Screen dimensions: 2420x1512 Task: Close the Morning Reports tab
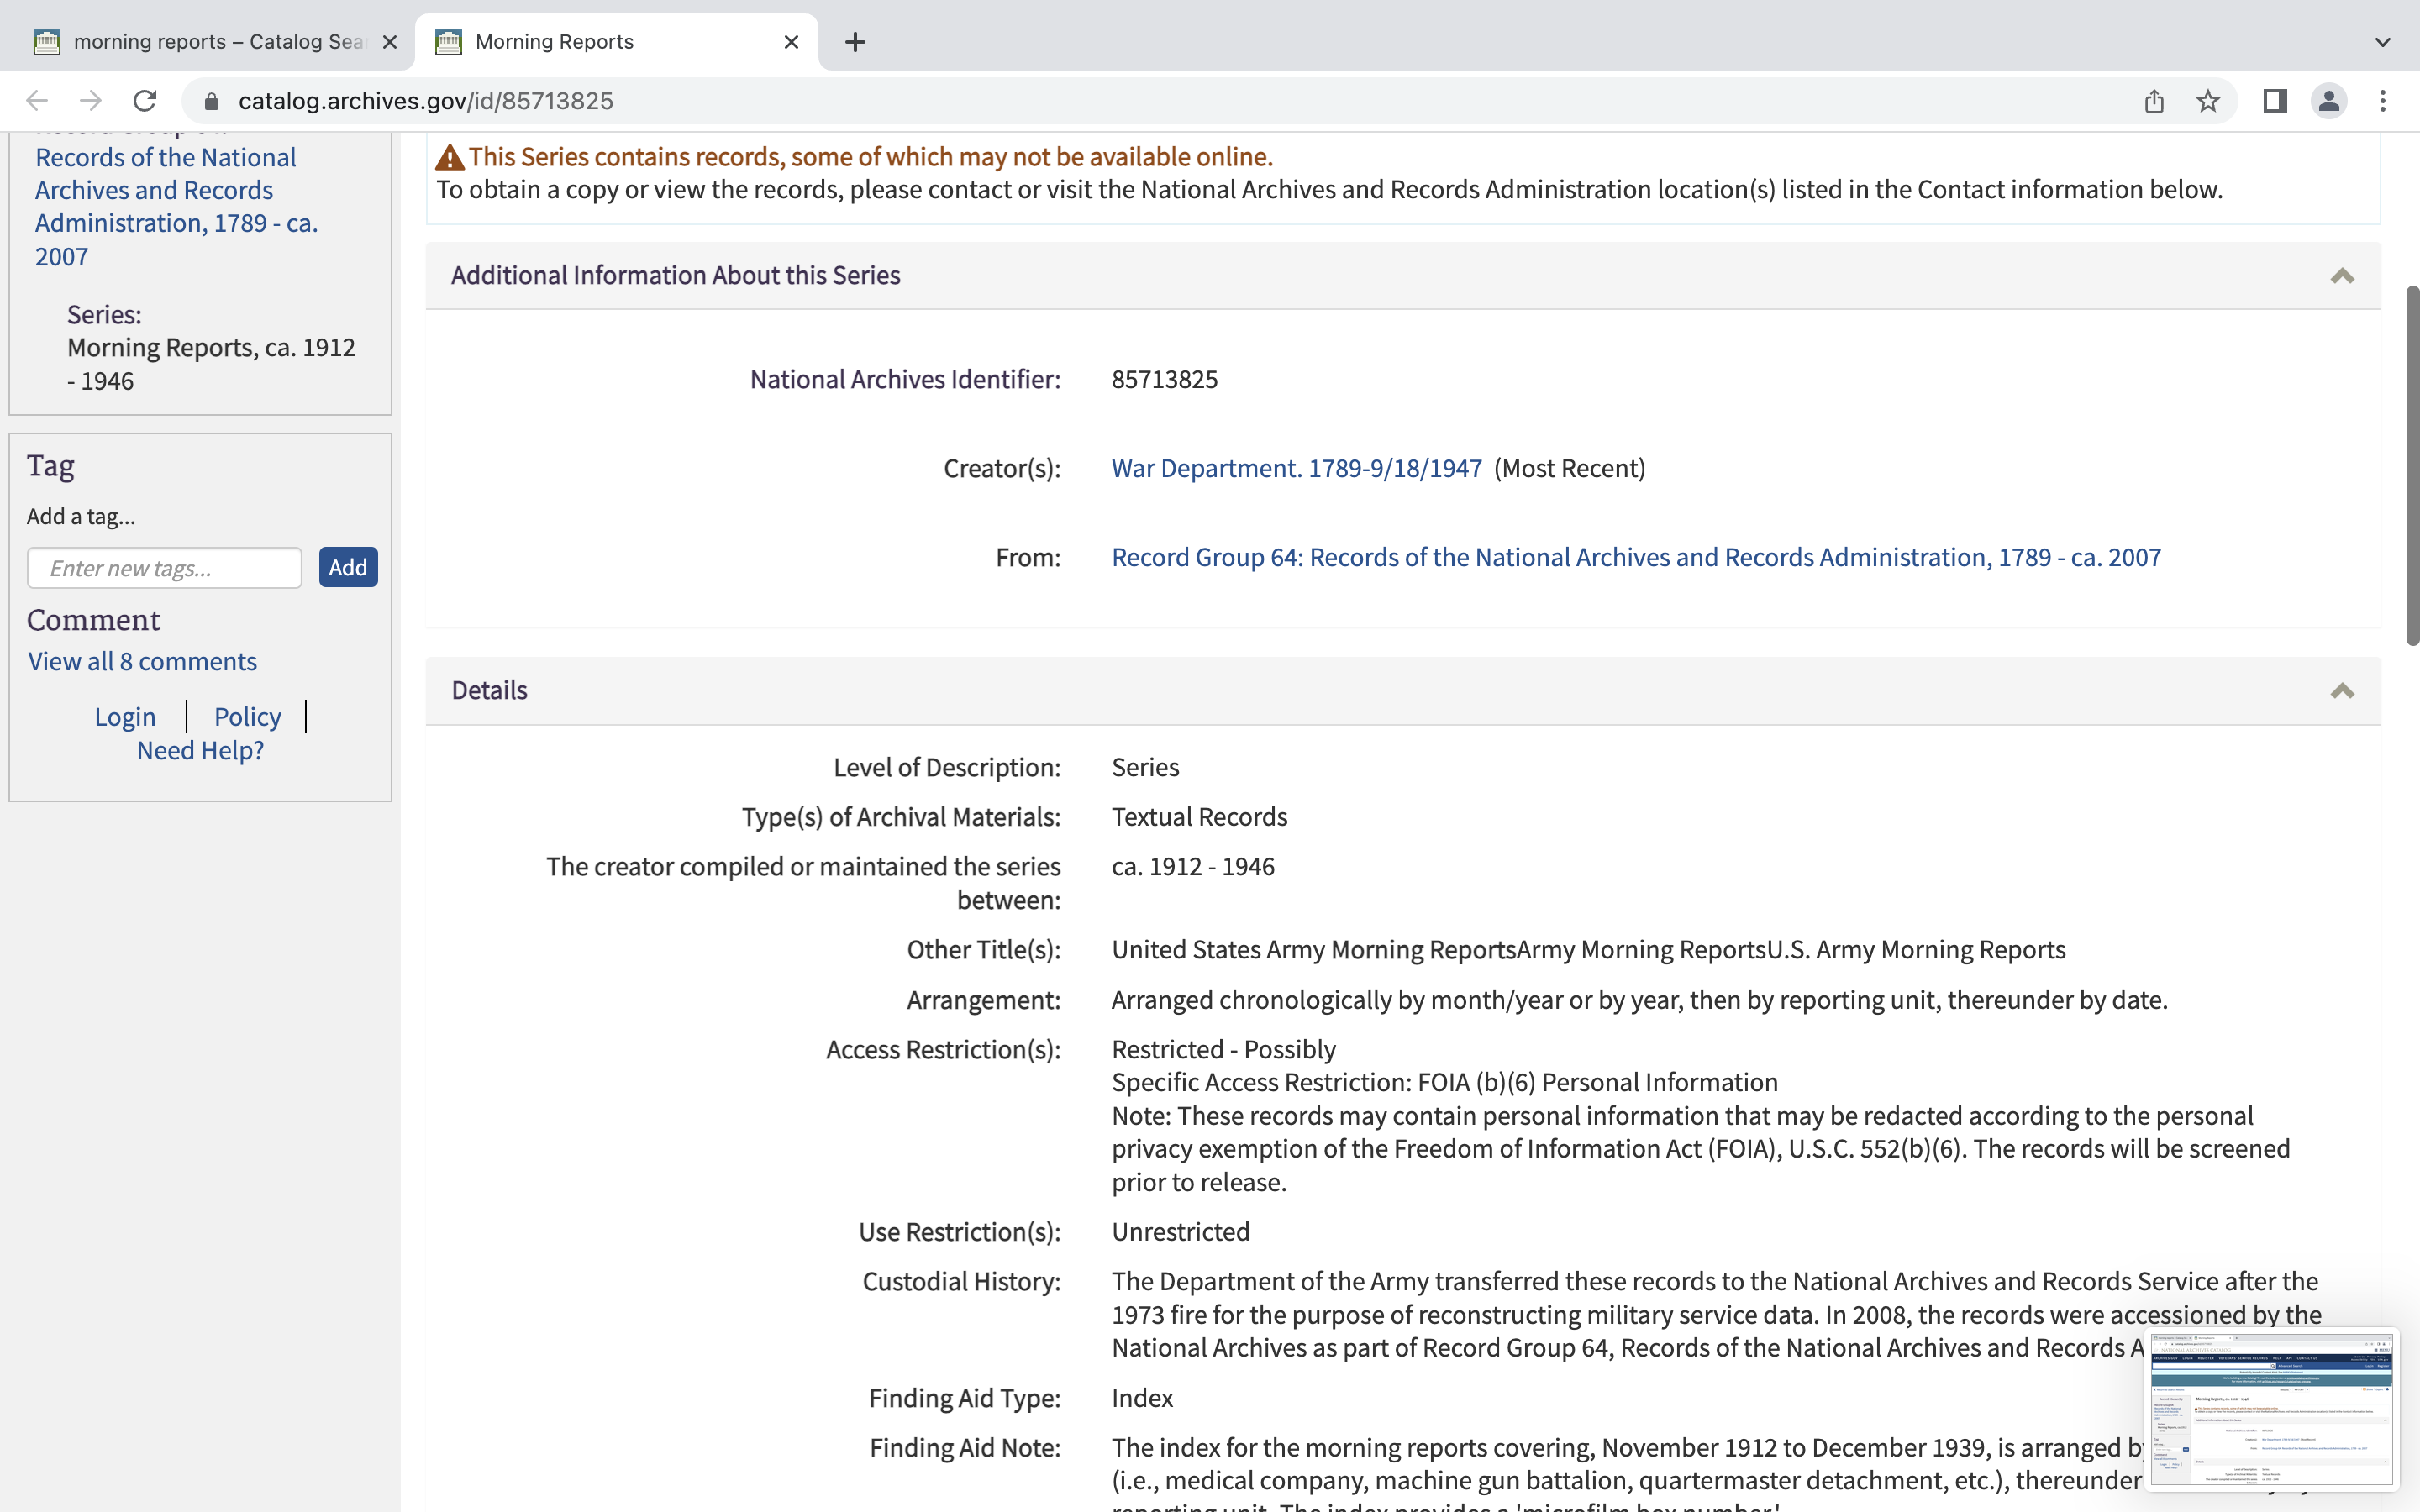(x=791, y=42)
